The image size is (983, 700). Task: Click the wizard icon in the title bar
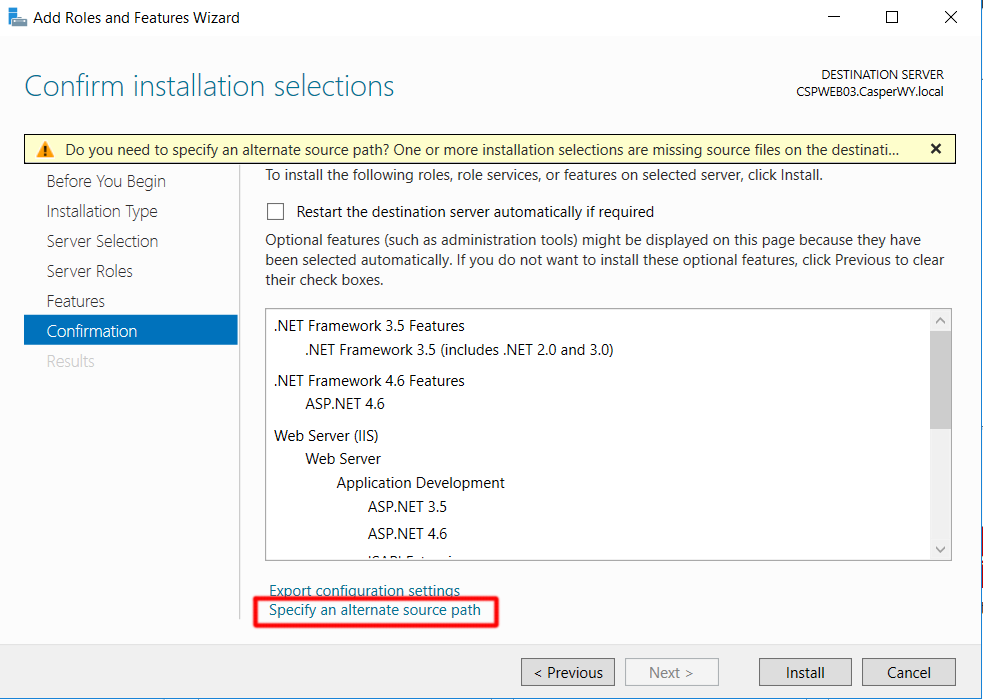coord(17,17)
